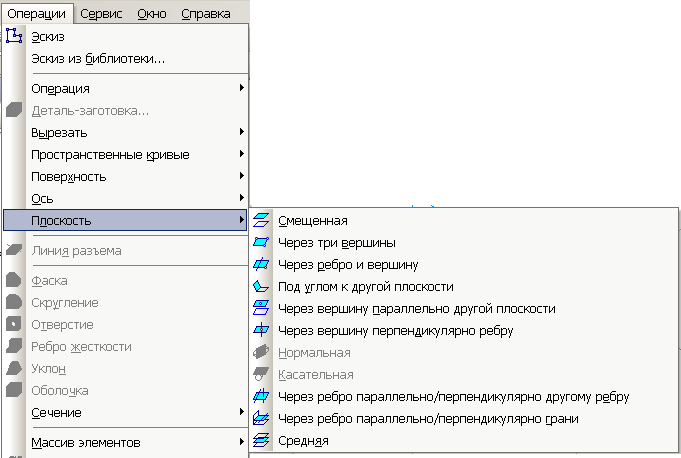Viewport: 681px width, 458px height.
Task: Click the greyed Отверстие text
Action: coord(63,325)
